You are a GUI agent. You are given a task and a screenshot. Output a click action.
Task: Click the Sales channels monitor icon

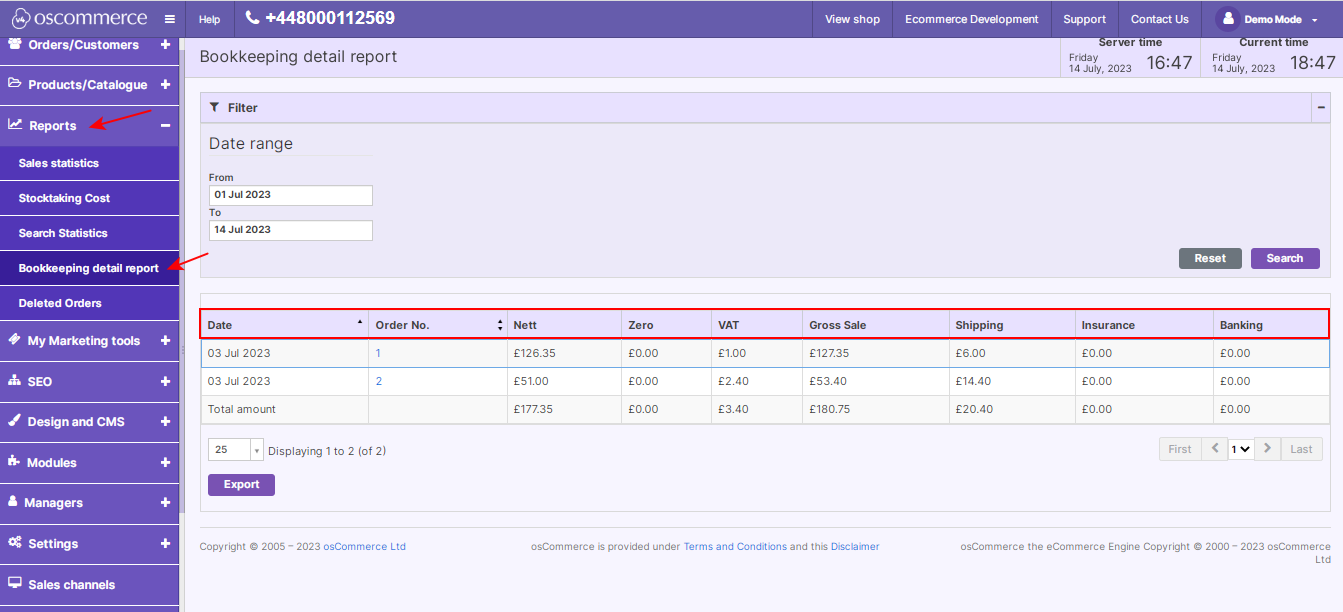[x=15, y=583]
